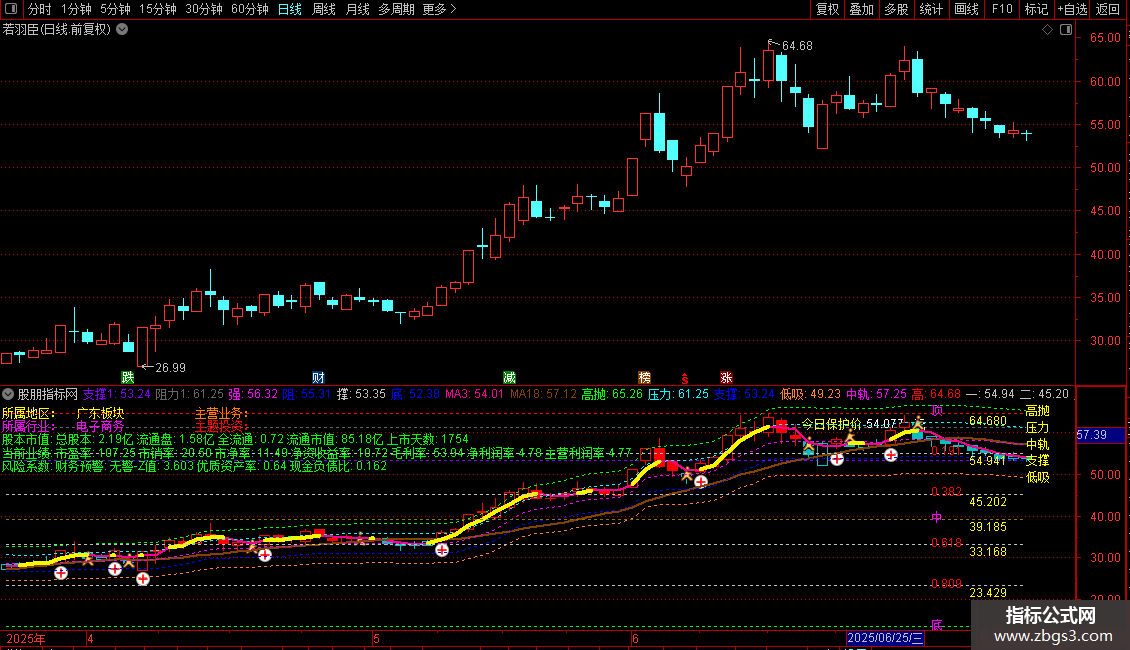Click the 39.185 level value
The width and height of the screenshot is (1130, 650).
(987, 527)
